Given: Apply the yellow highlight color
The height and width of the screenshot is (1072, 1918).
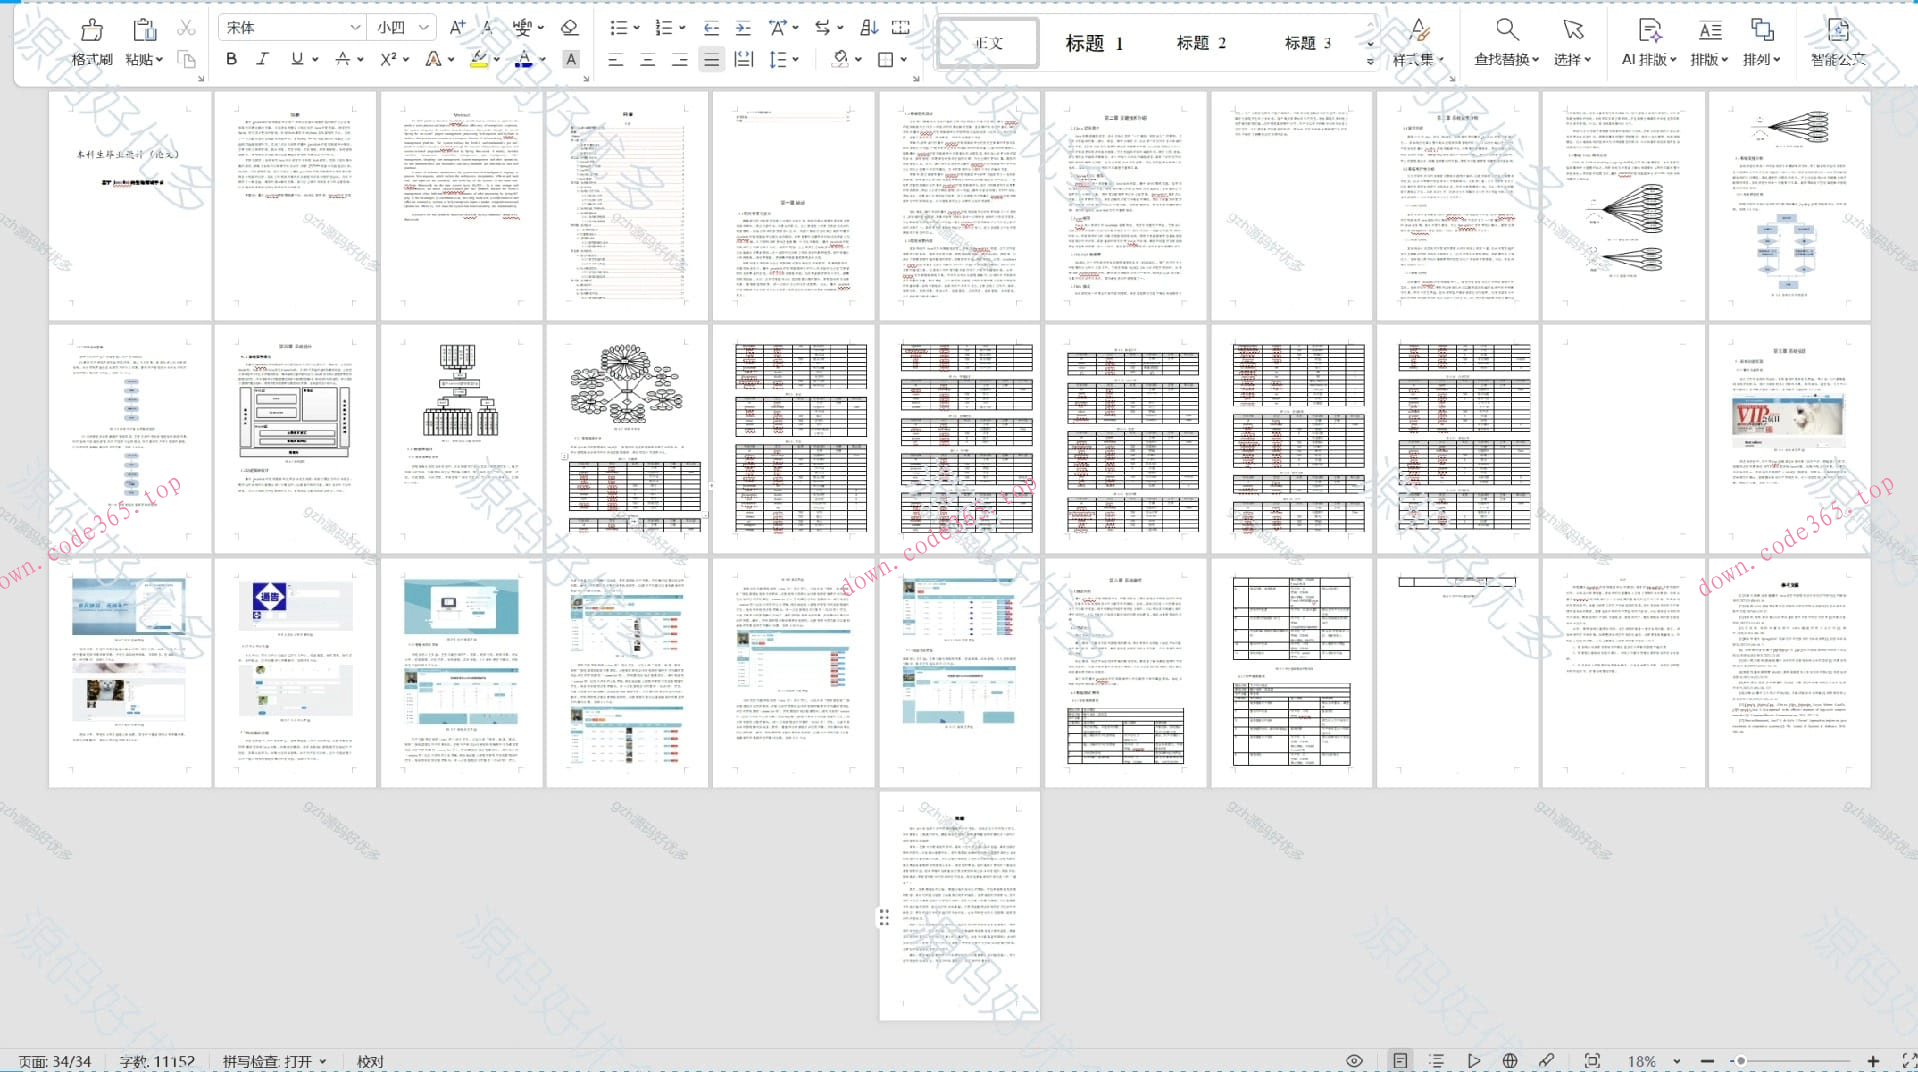Looking at the screenshot, I should pyautogui.click(x=479, y=60).
